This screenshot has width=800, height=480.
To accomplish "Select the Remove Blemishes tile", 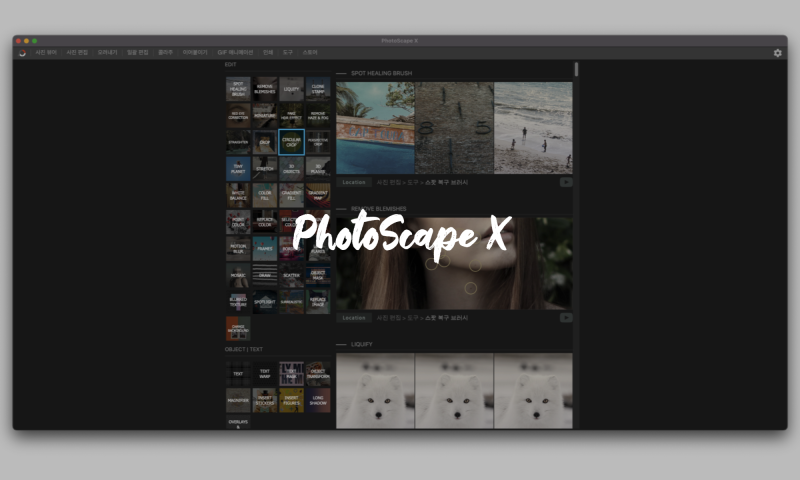I will [x=265, y=89].
